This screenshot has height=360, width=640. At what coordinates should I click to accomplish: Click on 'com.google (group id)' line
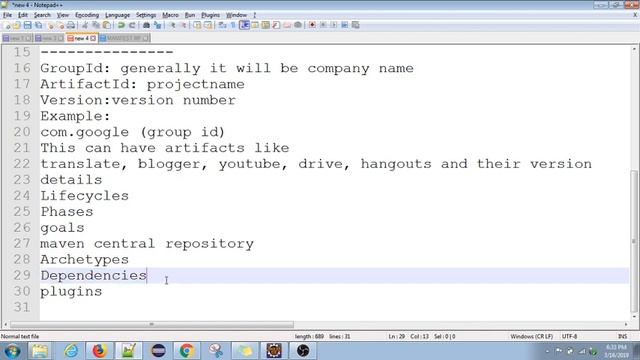coord(132,132)
